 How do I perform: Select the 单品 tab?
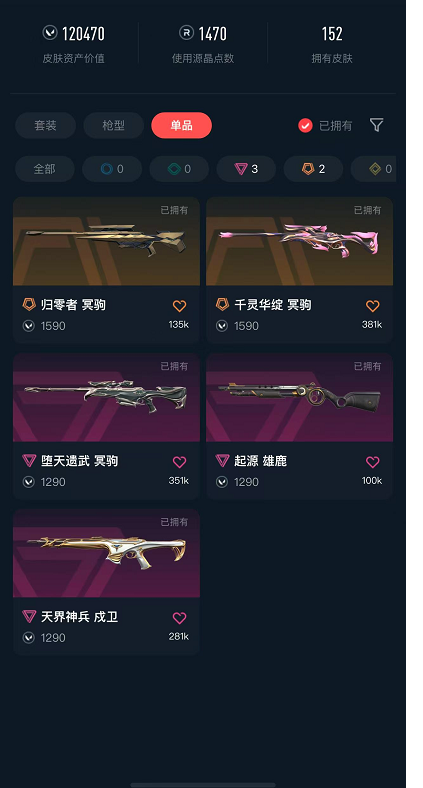pos(181,125)
